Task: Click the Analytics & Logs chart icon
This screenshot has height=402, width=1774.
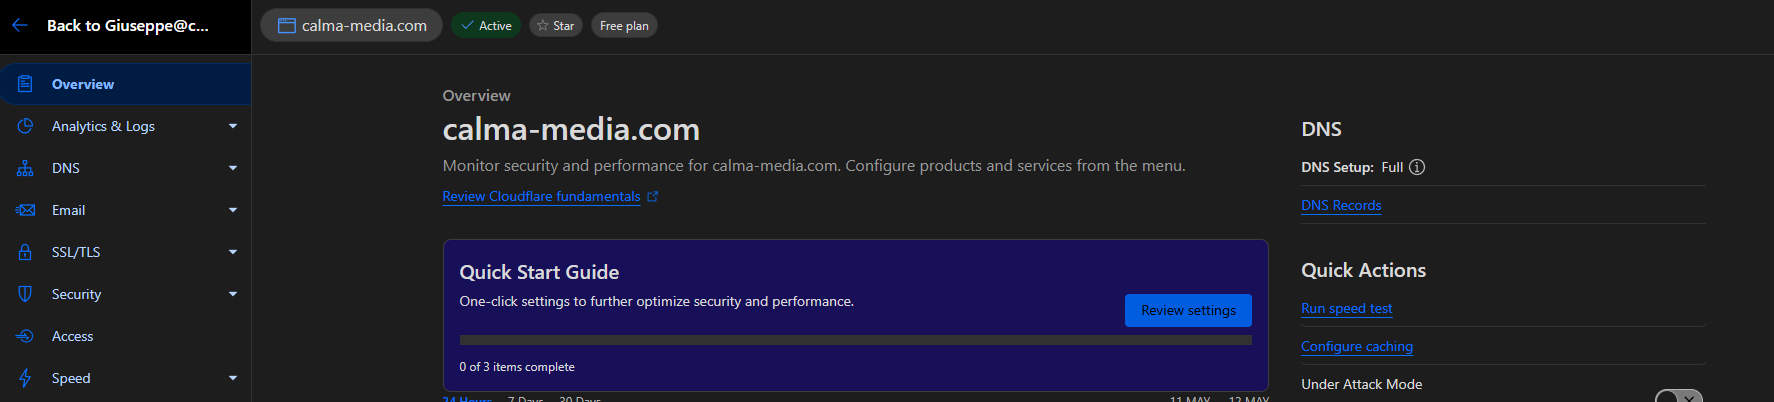Action: click(25, 126)
